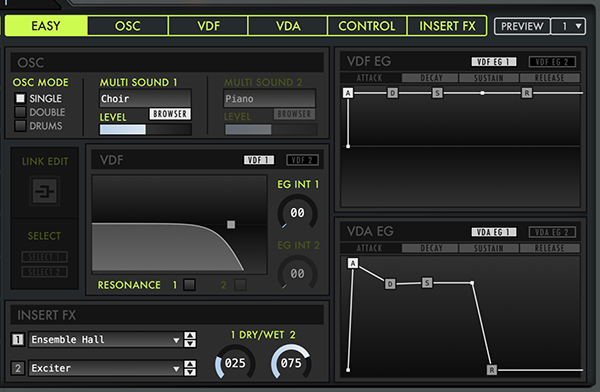This screenshot has width=600, height=392.
Task: Select the VDF filter cutoff handle
Action: (x=231, y=224)
